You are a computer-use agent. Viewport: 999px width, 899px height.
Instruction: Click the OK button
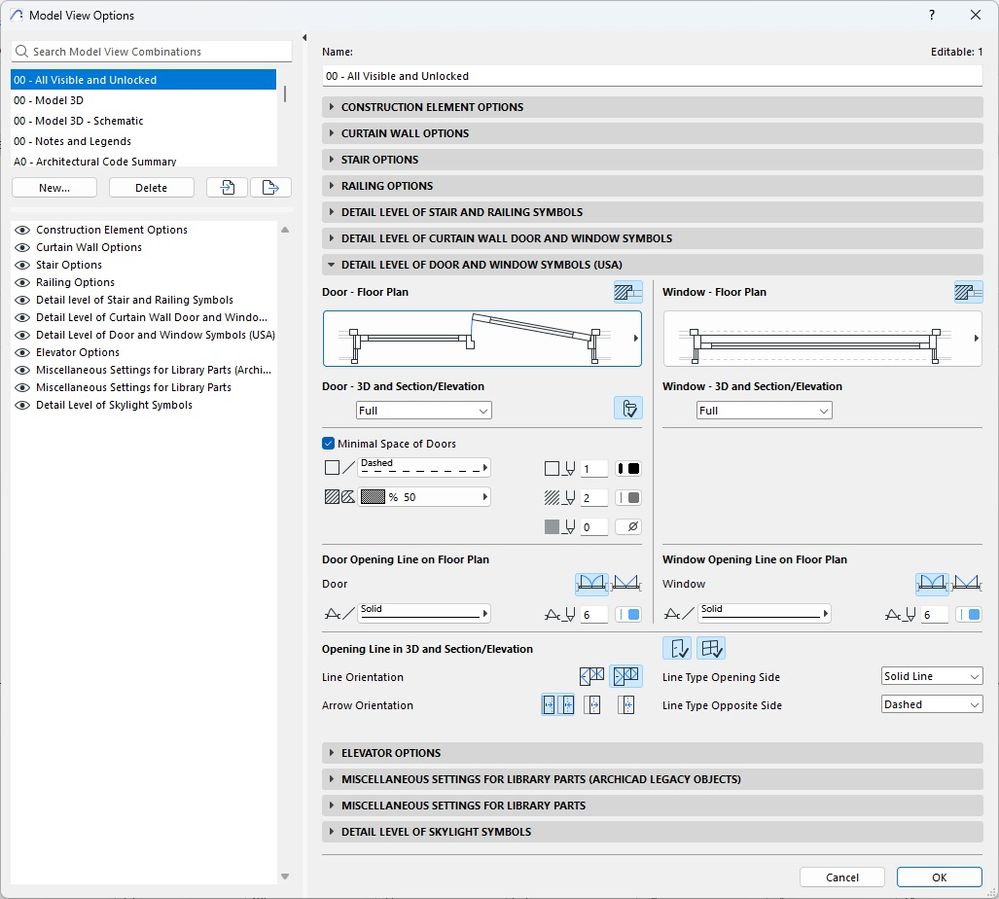(x=939, y=877)
